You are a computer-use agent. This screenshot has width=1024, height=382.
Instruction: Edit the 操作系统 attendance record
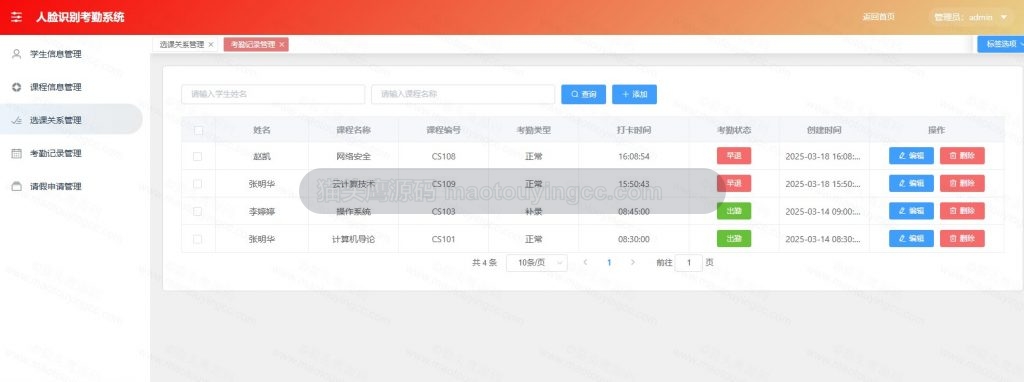[x=911, y=211]
